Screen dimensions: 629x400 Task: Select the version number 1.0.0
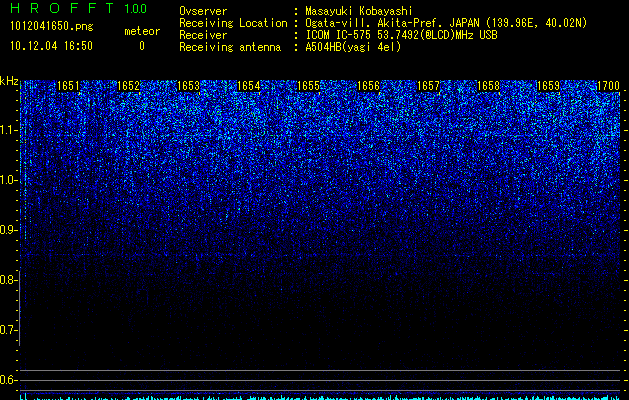point(136,9)
